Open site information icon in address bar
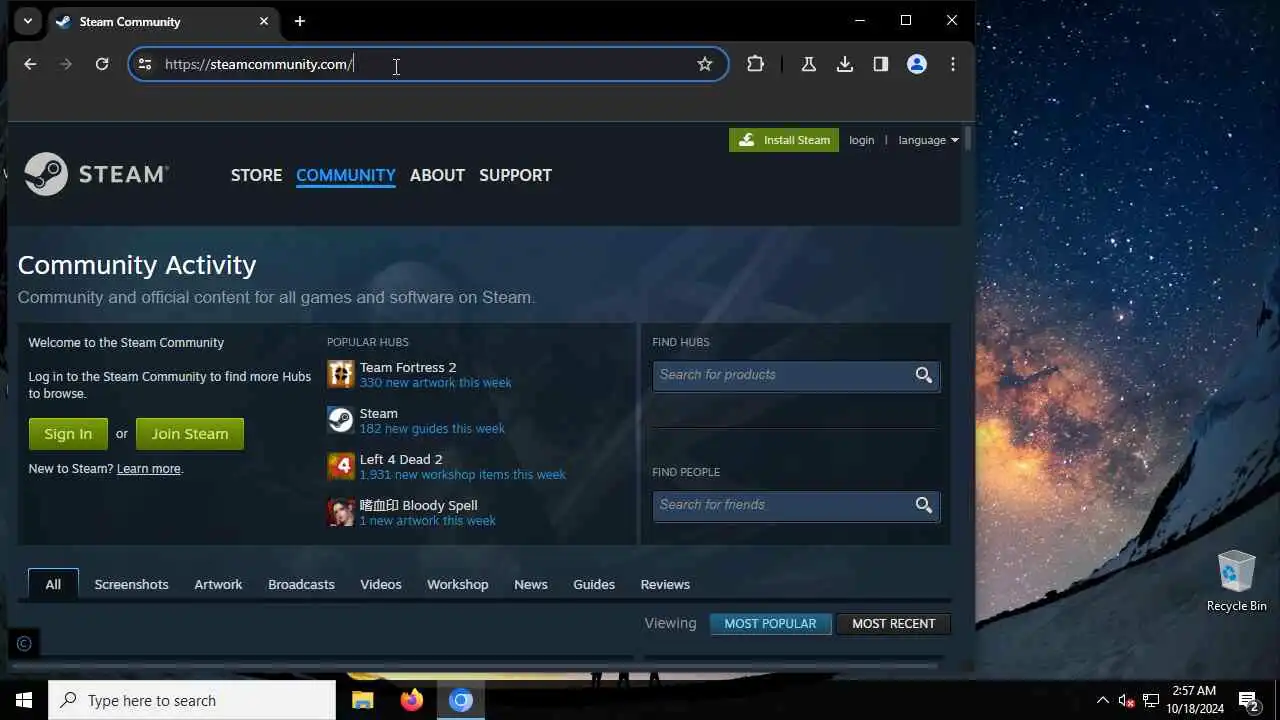The height and width of the screenshot is (720, 1280). (145, 64)
